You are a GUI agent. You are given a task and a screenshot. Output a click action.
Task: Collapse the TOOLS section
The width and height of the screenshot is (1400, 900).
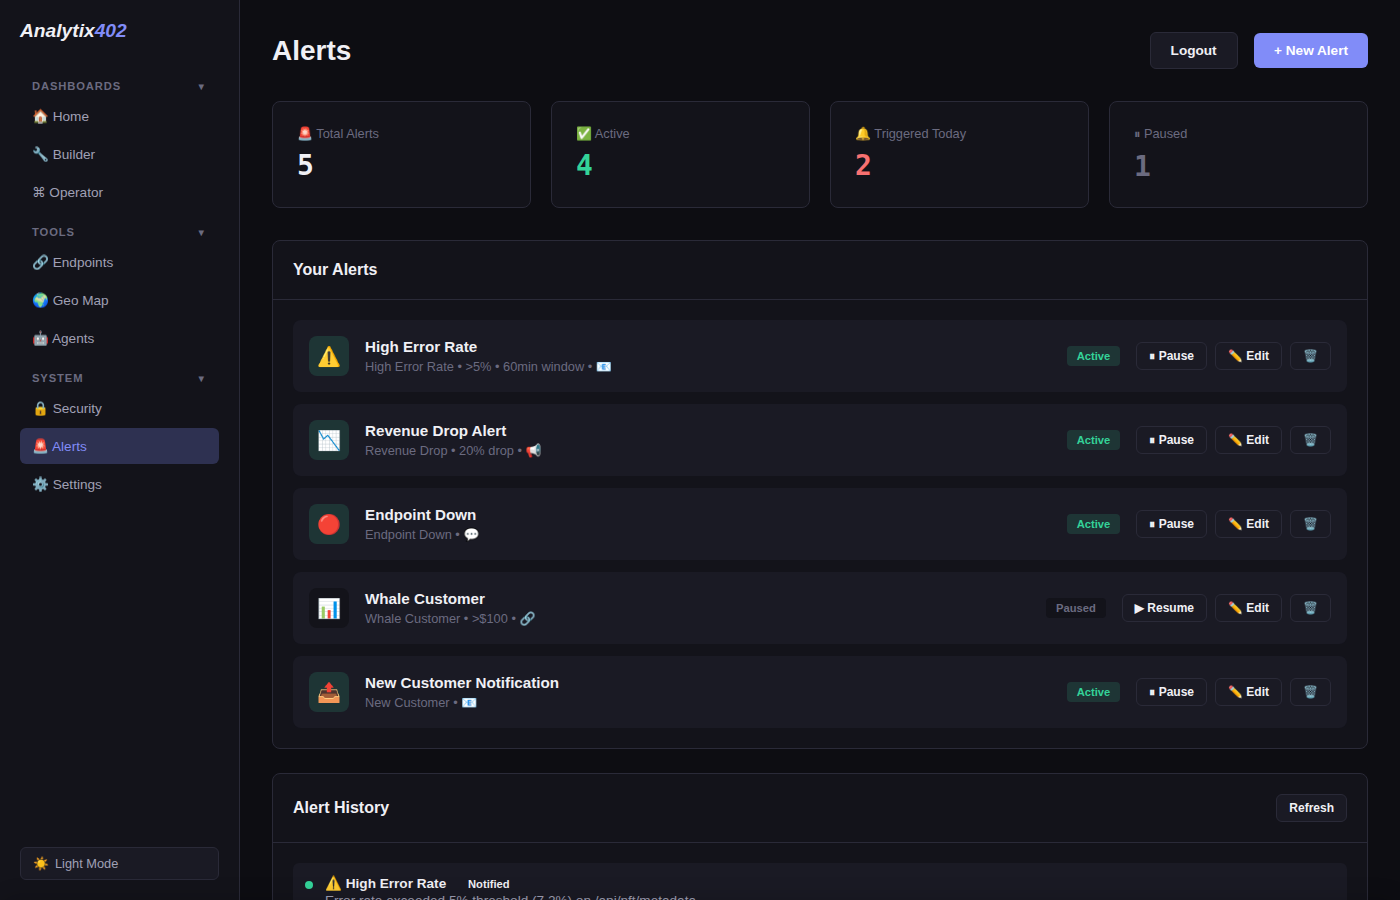[201, 232]
